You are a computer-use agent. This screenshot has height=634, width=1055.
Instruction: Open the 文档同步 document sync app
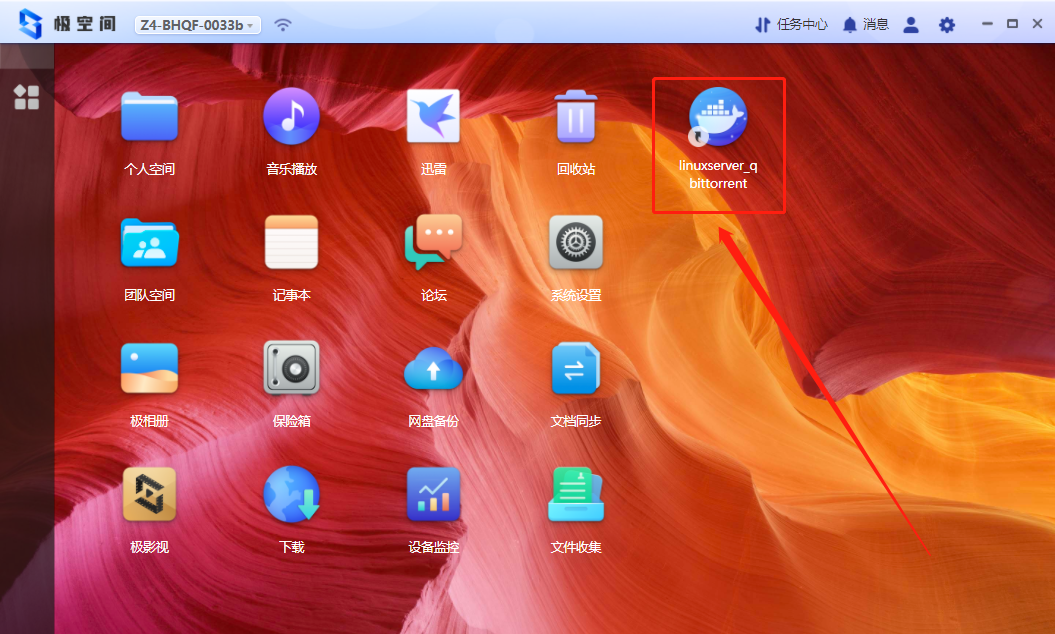[x=576, y=369]
